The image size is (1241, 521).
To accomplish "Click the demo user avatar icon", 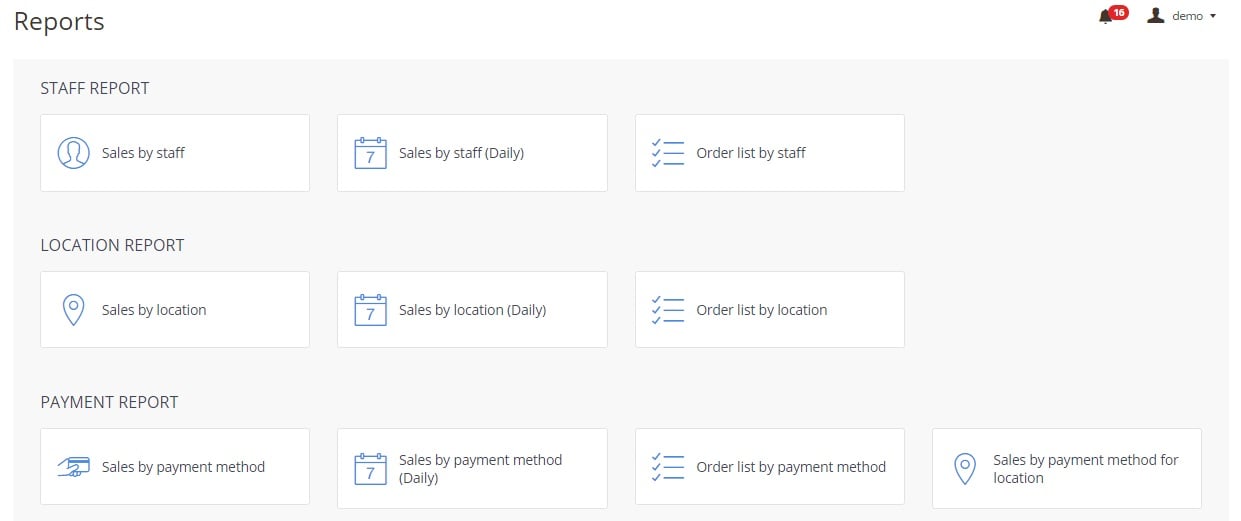I will [1156, 16].
